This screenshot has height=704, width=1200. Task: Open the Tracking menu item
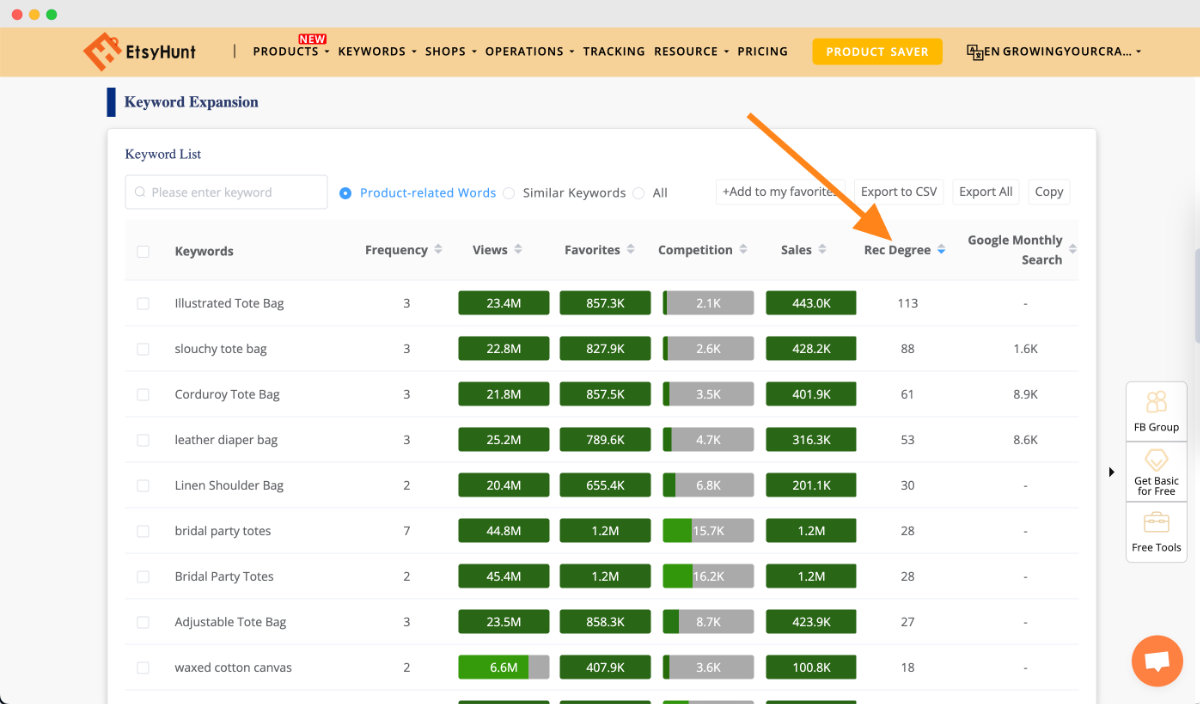[613, 51]
